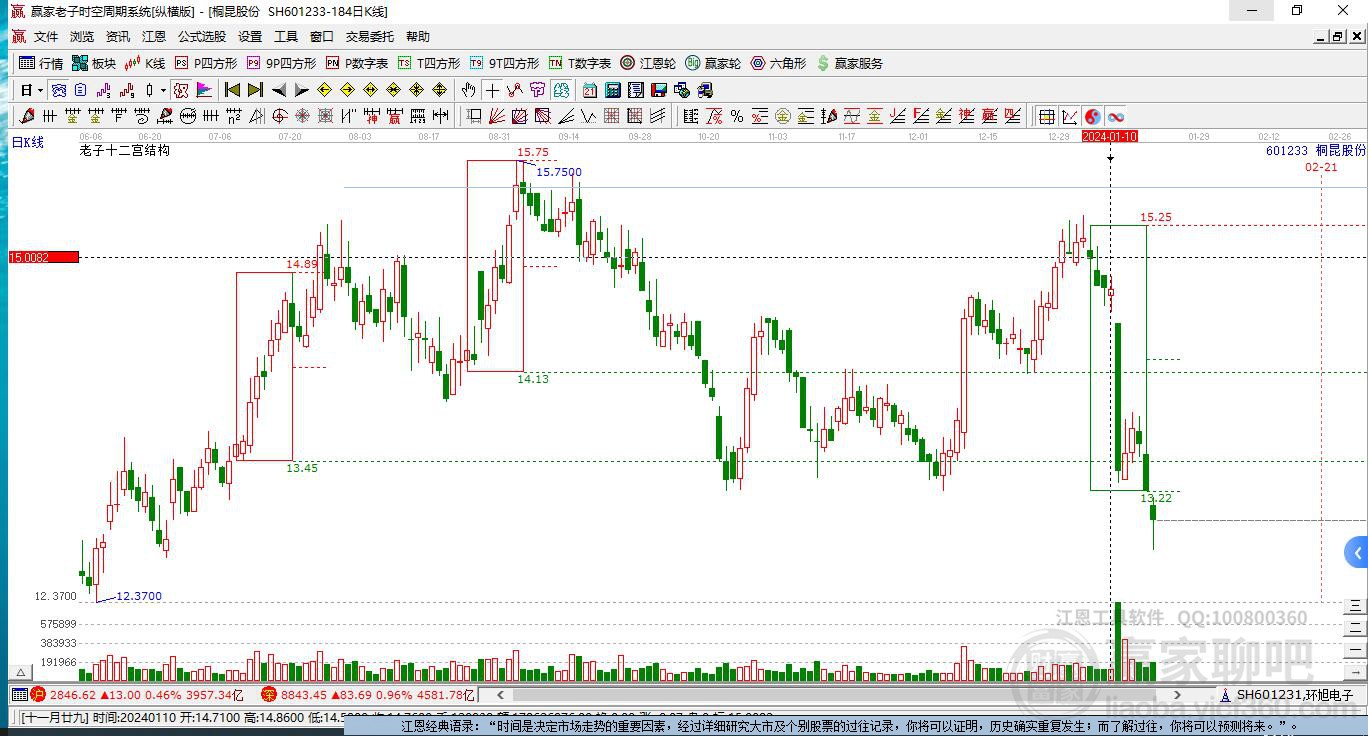Activate the crosshair cursor tool
Screen dimensions: 1368x736
493,90
